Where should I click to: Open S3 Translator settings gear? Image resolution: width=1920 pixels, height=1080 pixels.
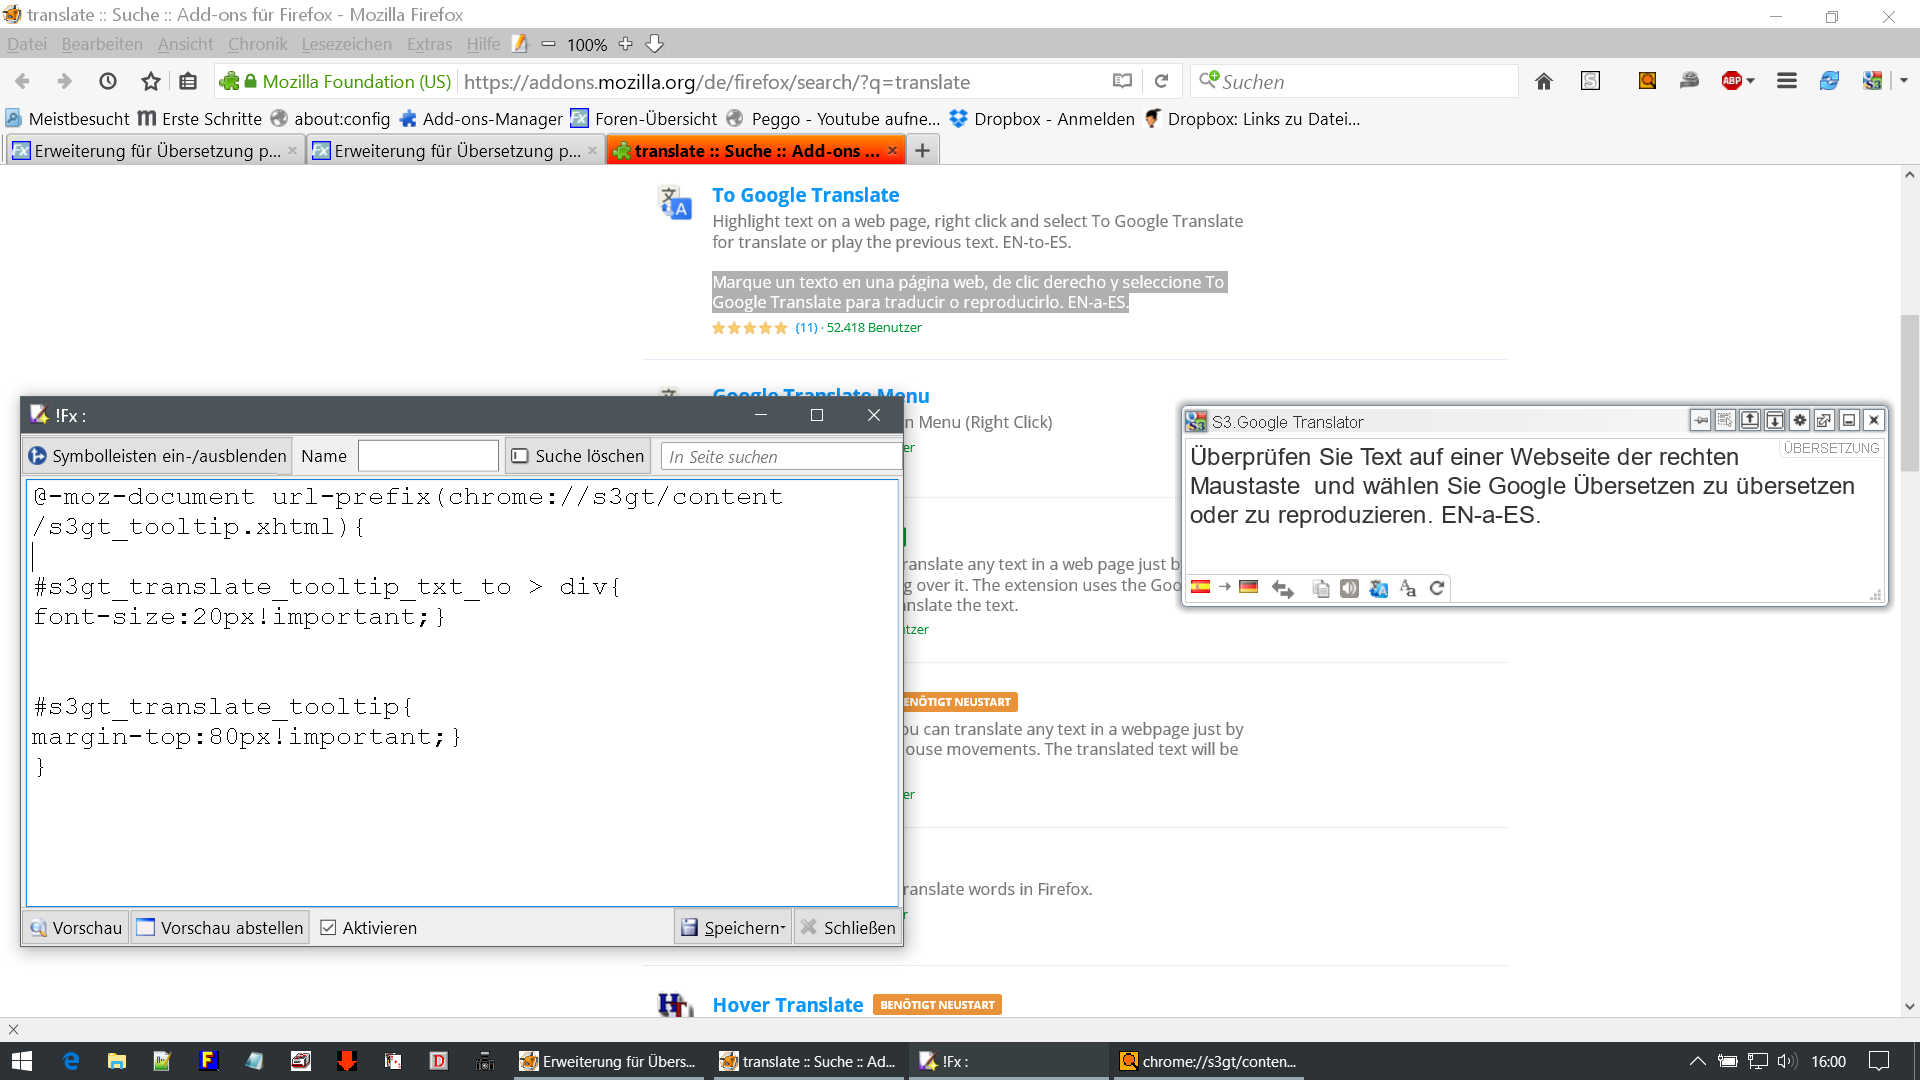click(x=1799, y=421)
